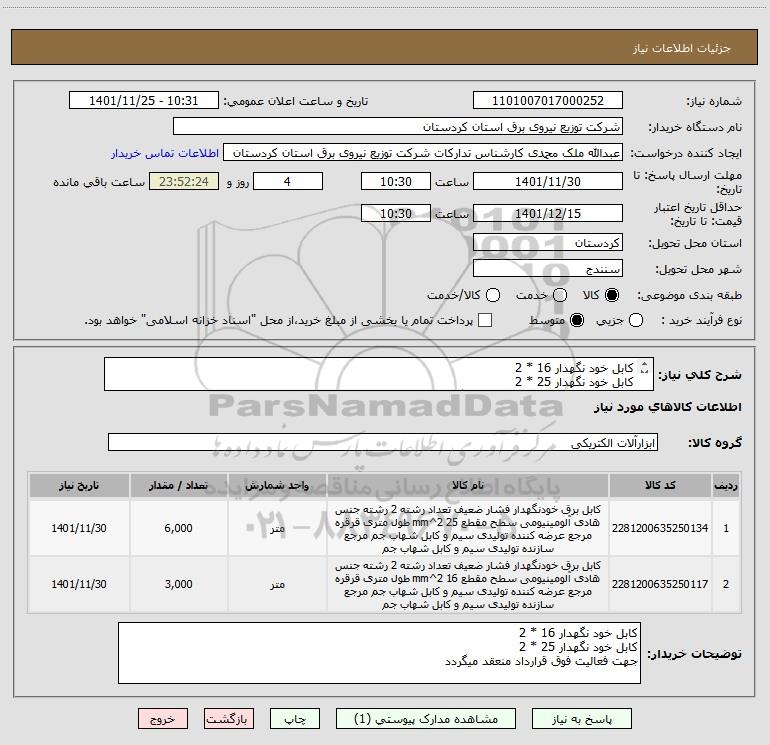
Task: Click row 2 product name with 16 mm^2
Action: 468,585
